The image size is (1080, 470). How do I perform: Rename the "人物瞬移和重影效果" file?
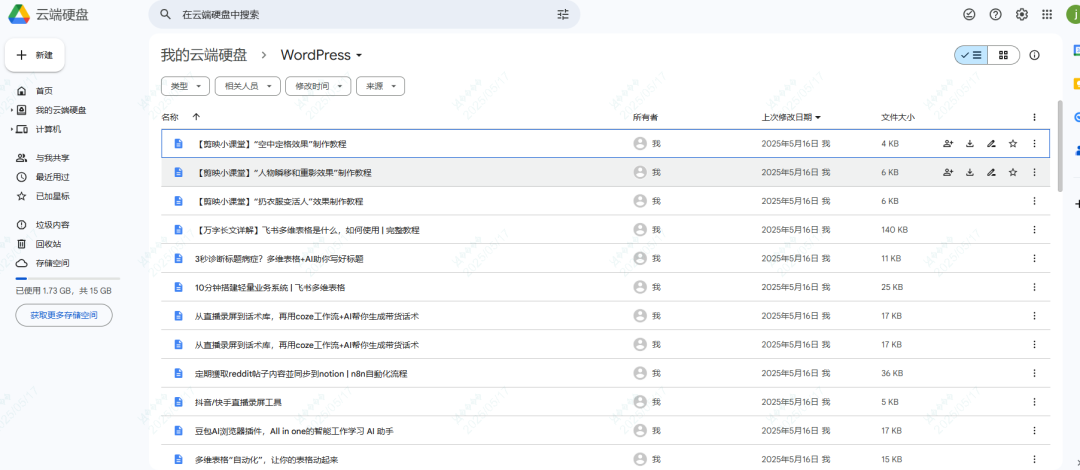991,172
